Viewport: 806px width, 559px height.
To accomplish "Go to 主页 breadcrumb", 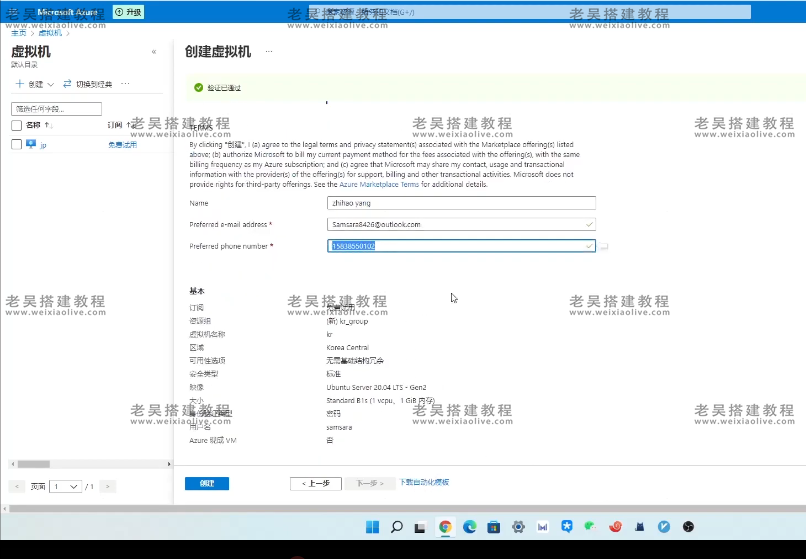I will pos(19,33).
